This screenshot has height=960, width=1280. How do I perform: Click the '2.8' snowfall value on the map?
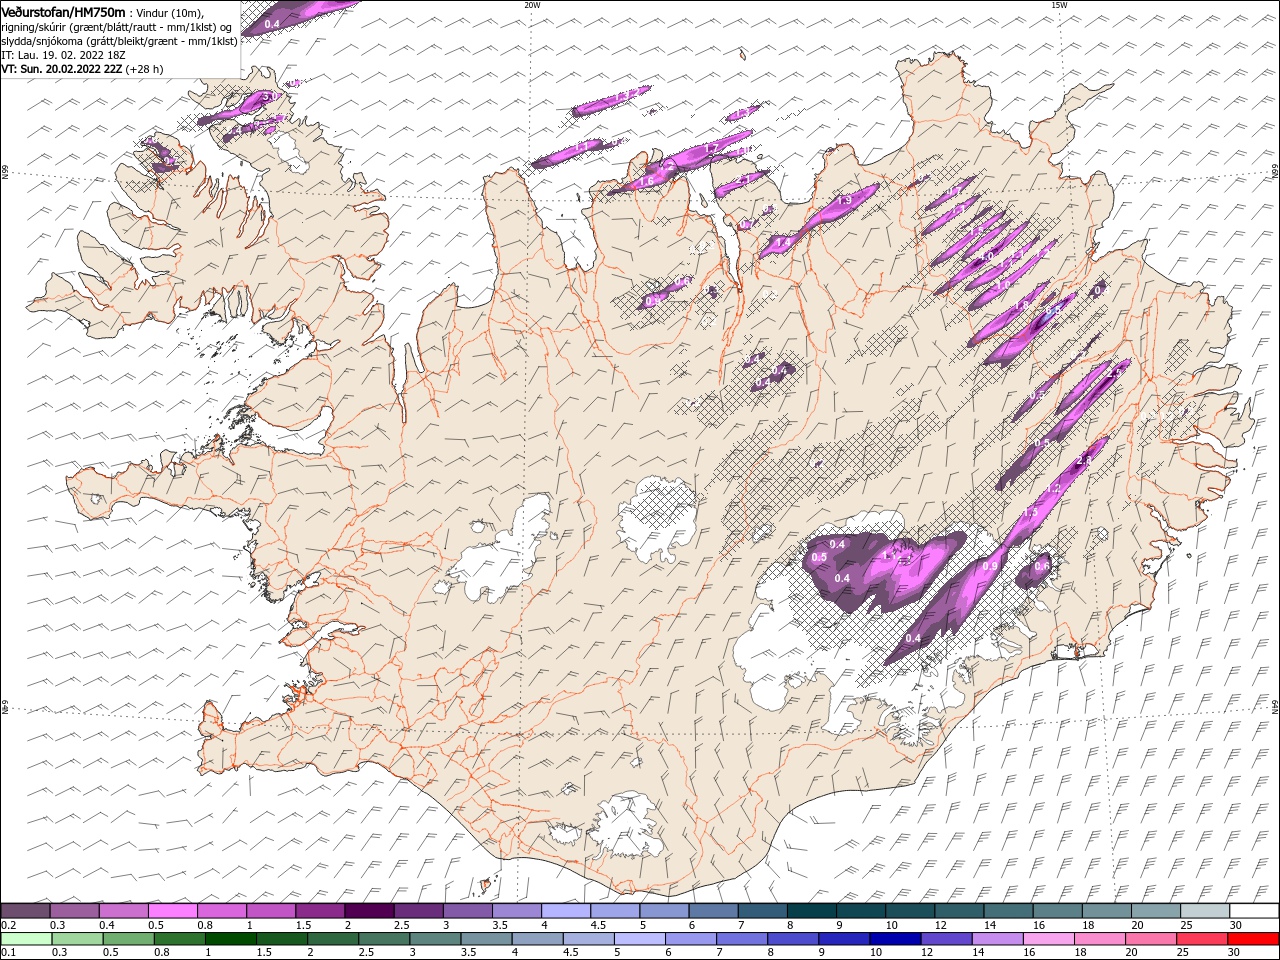coord(1083,461)
